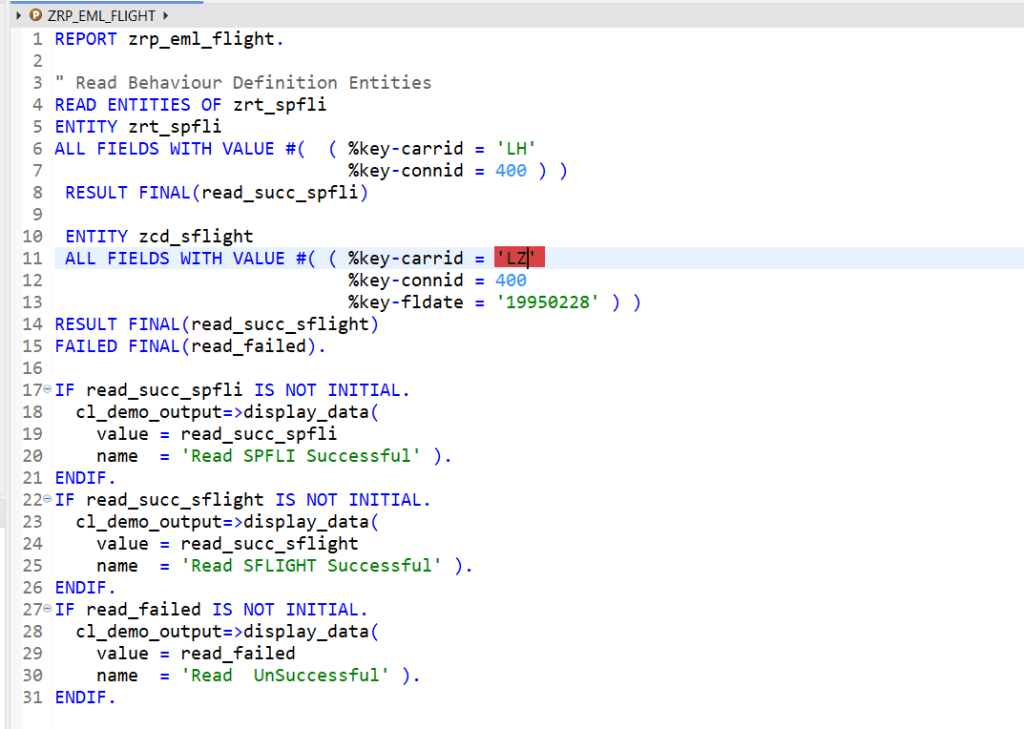Viewport: 1024px width, 729px height.
Task: Click %key-fldate on line 13
Action: point(406,302)
